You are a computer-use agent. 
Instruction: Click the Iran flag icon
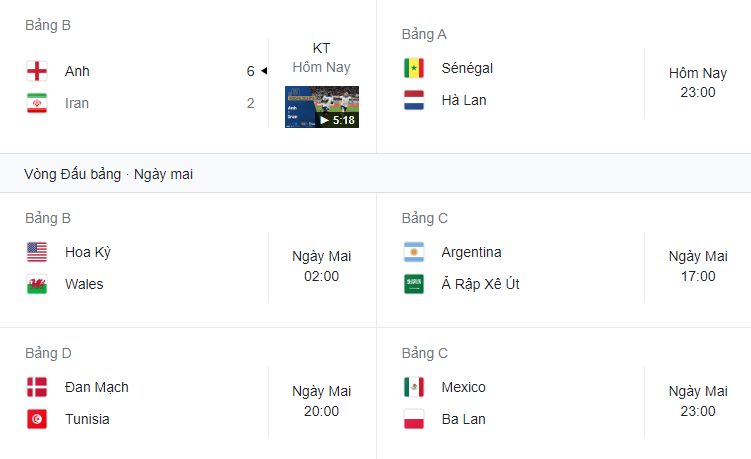point(37,103)
